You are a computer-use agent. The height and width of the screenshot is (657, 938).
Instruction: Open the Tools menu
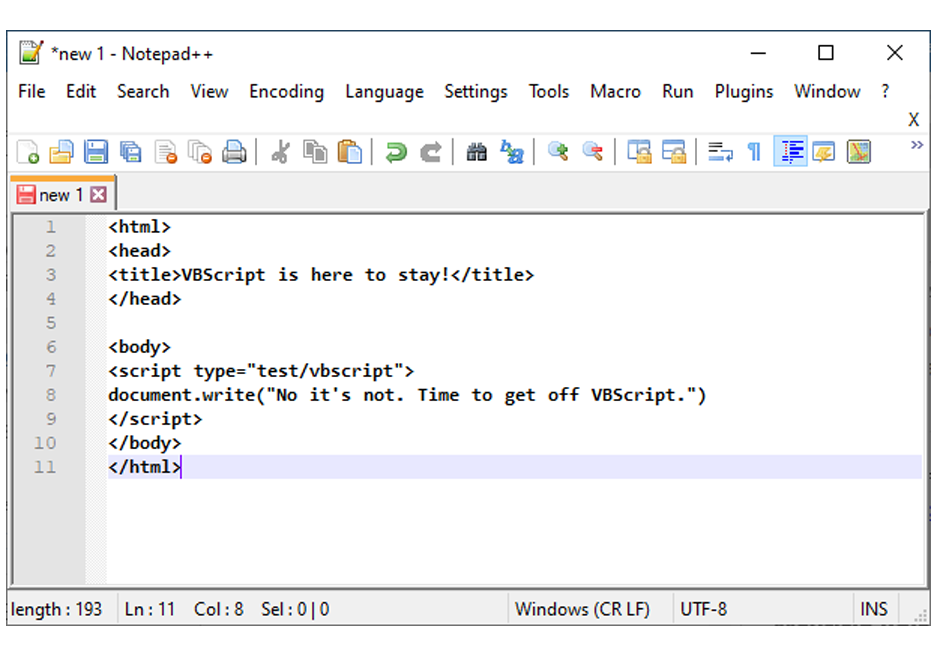pyautogui.click(x=549, y=92)
